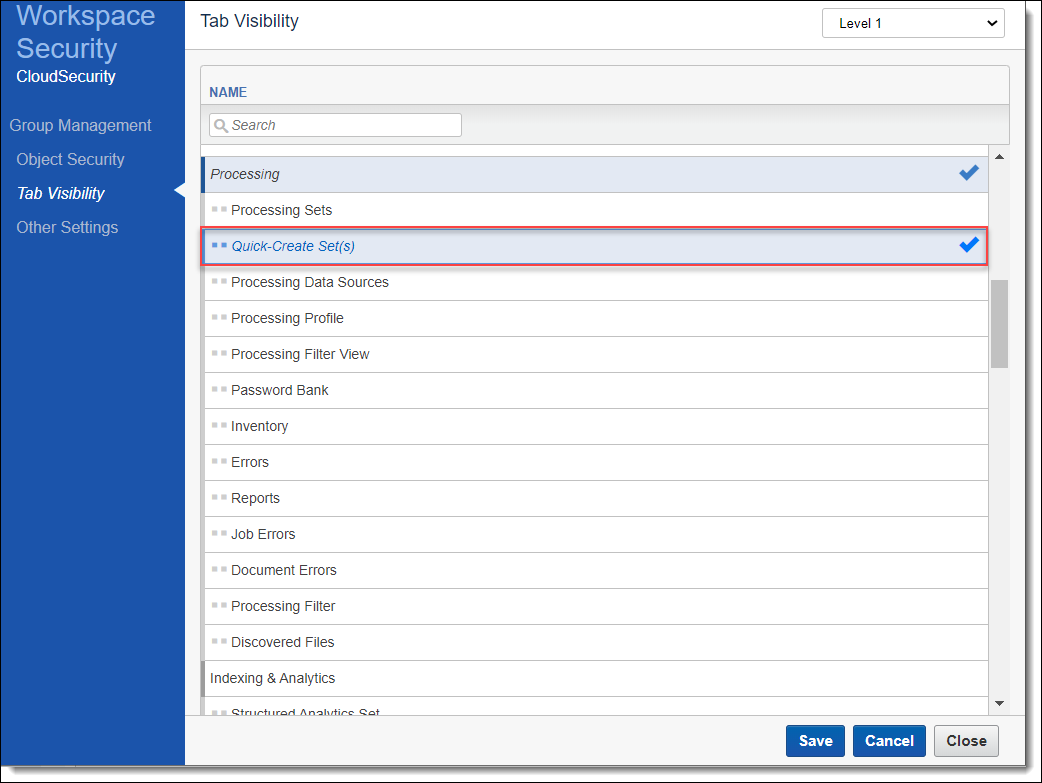Click the dotted icon beside Processing Profile
This screenshot has width=1042, height=783.
click(218, 318)
